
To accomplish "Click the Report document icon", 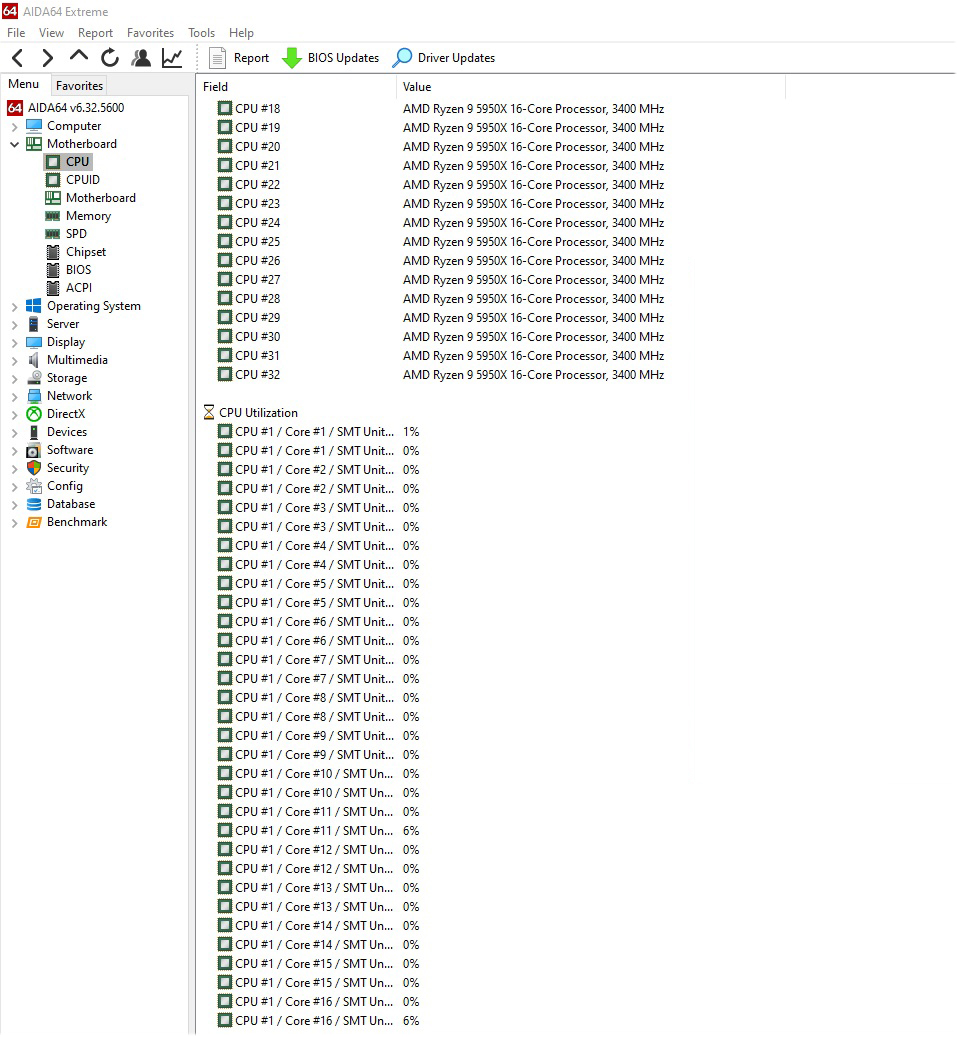I will pos(217,58).
